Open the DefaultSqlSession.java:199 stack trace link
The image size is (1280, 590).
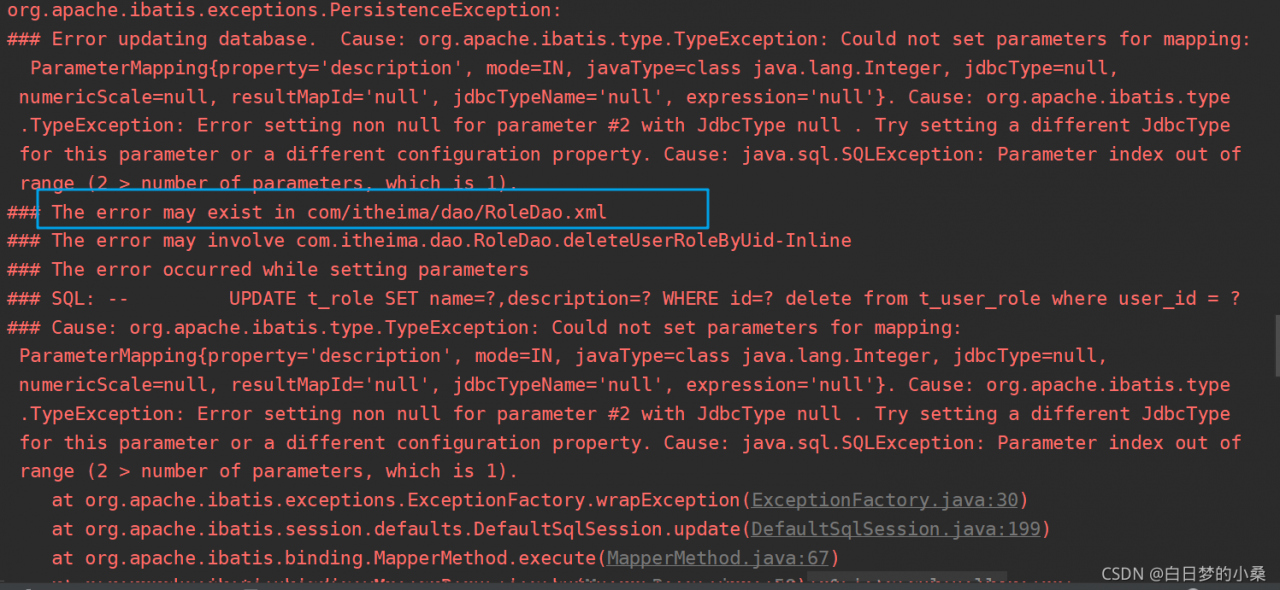894,529
